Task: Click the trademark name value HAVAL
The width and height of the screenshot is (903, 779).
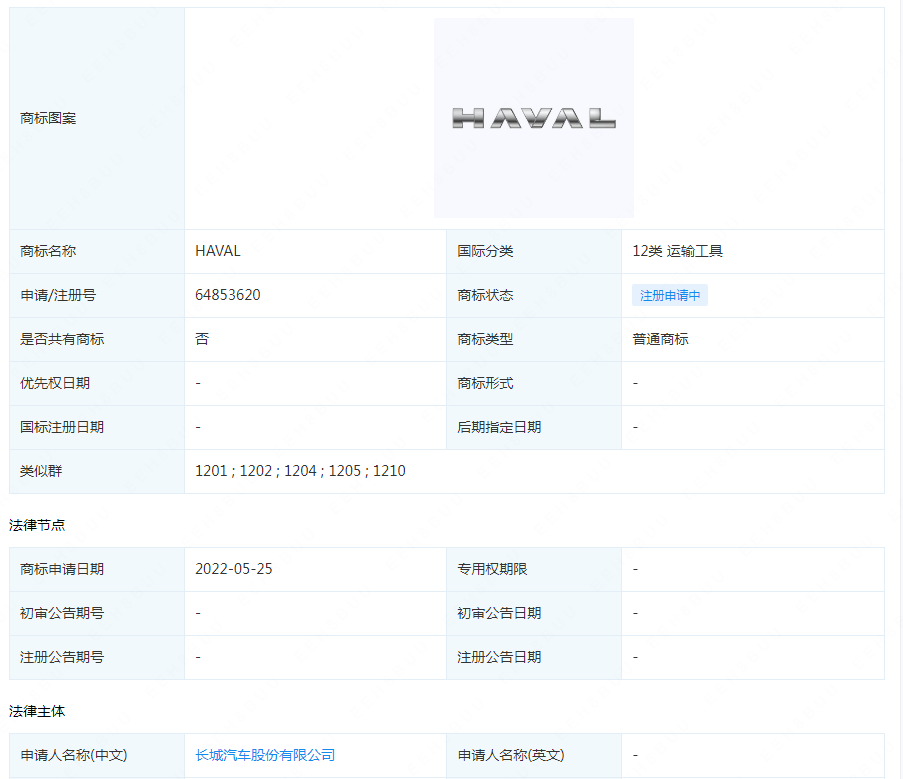Action: pos(218,251)
